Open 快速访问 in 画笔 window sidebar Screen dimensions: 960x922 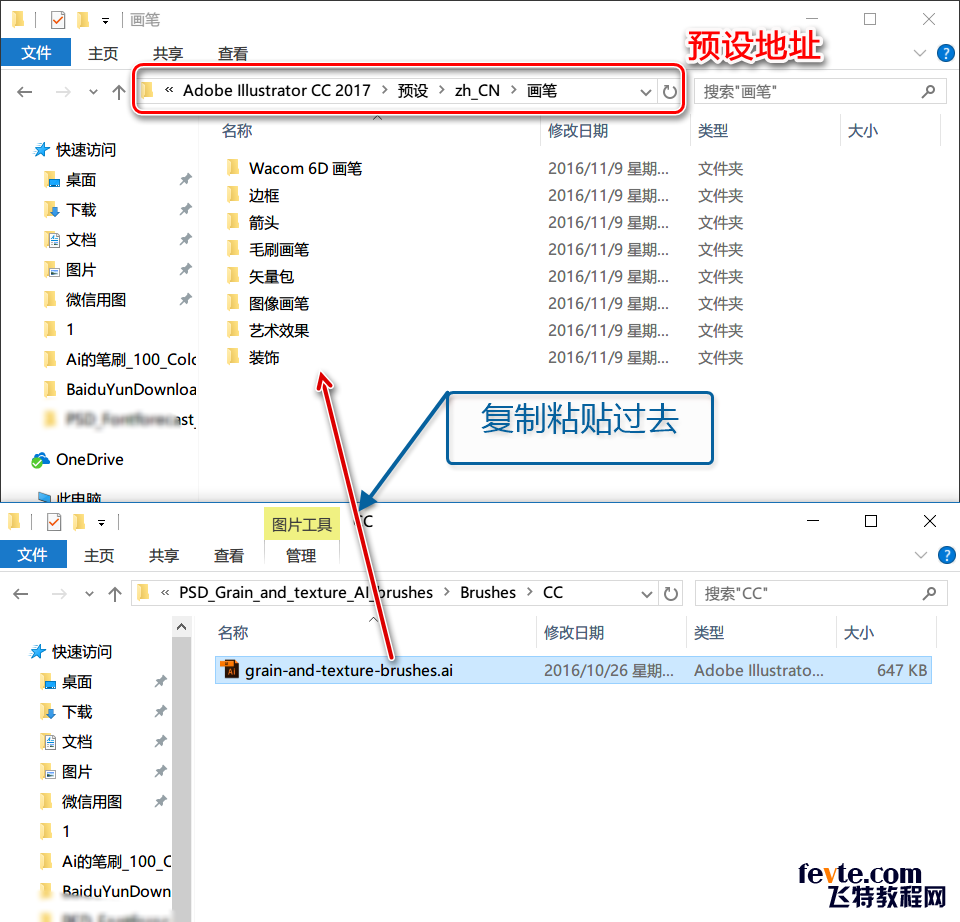pyautogui.click(x=86, y=150)
